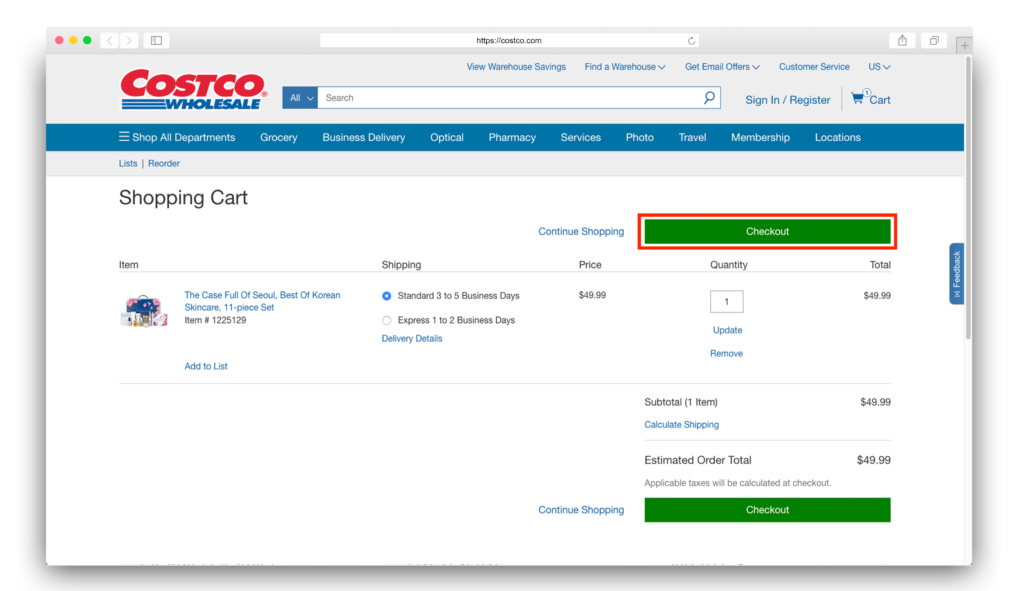1024x591 pixels.
Task: Click Add to List link
Action: point(206,366)
